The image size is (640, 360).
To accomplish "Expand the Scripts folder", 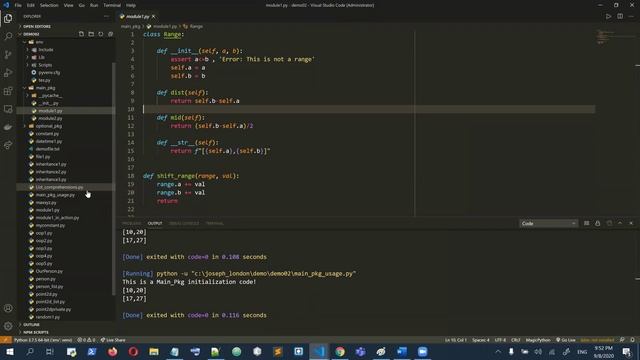I will click(x=45, y=65).
